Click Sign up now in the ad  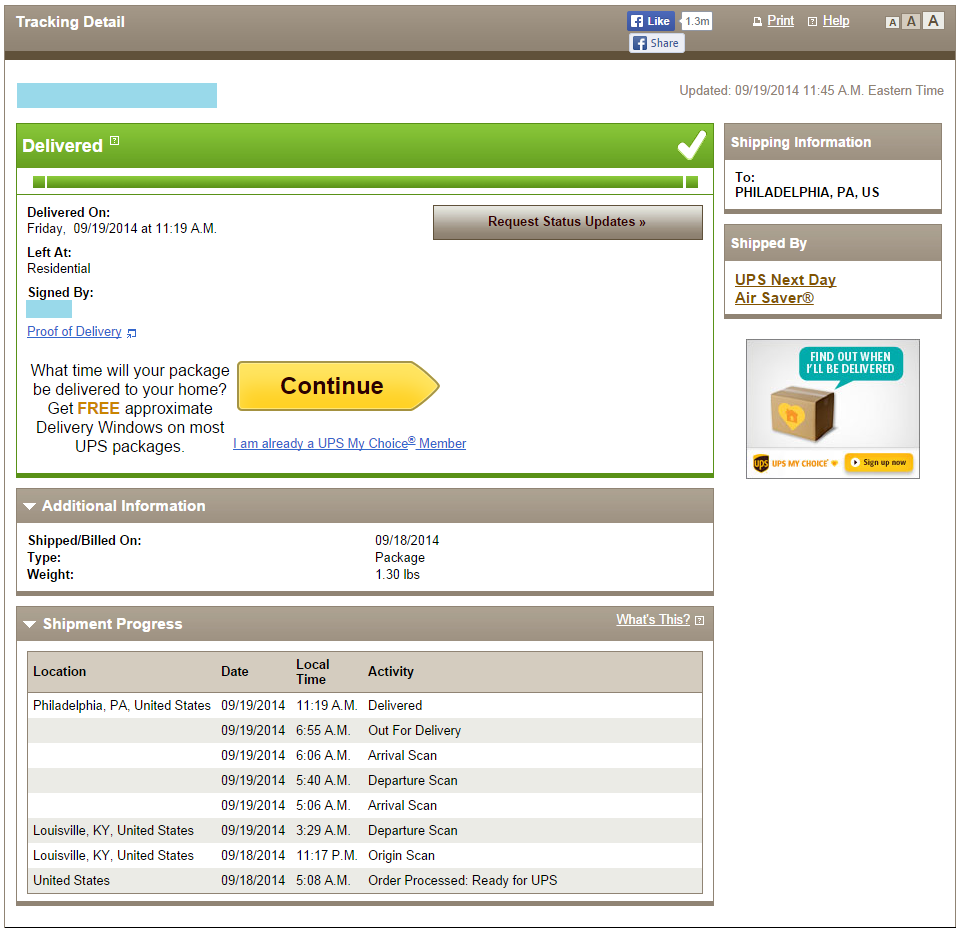[879, 463]
